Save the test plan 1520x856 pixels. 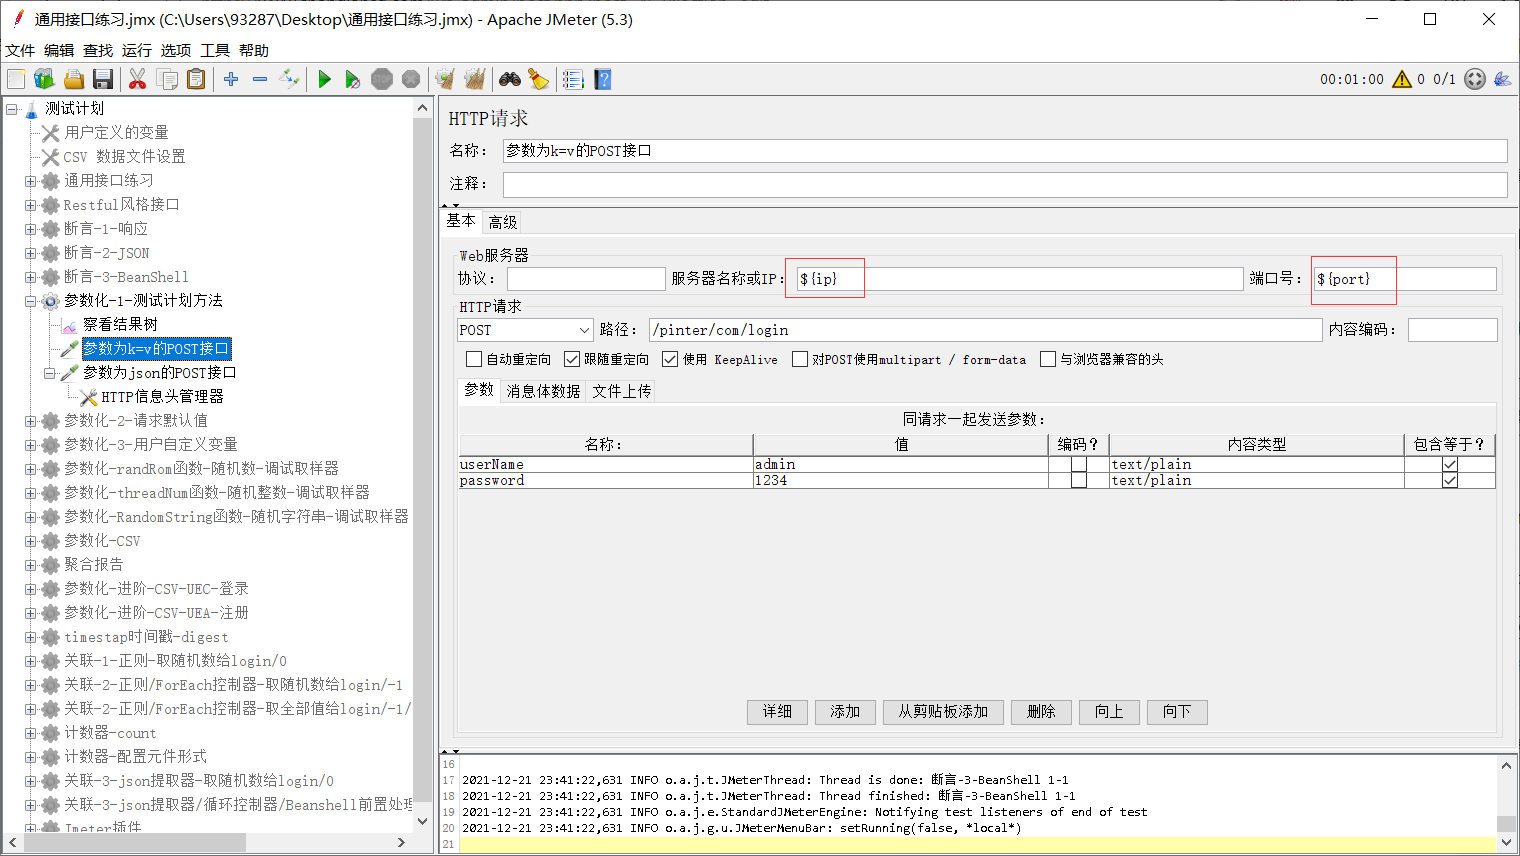[102, 79]
